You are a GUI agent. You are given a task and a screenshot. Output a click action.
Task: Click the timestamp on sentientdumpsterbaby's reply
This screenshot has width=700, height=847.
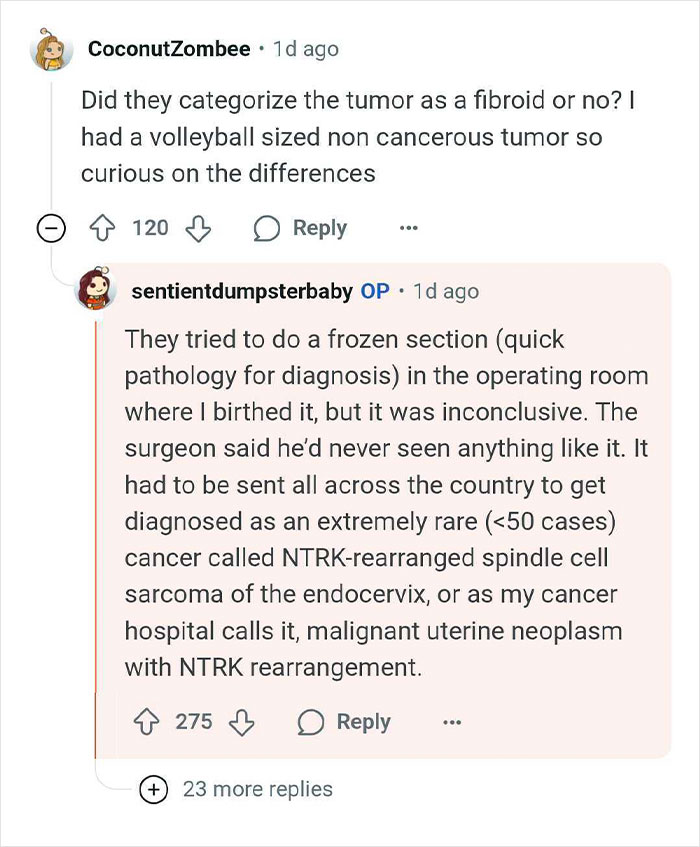coord(446,291)
